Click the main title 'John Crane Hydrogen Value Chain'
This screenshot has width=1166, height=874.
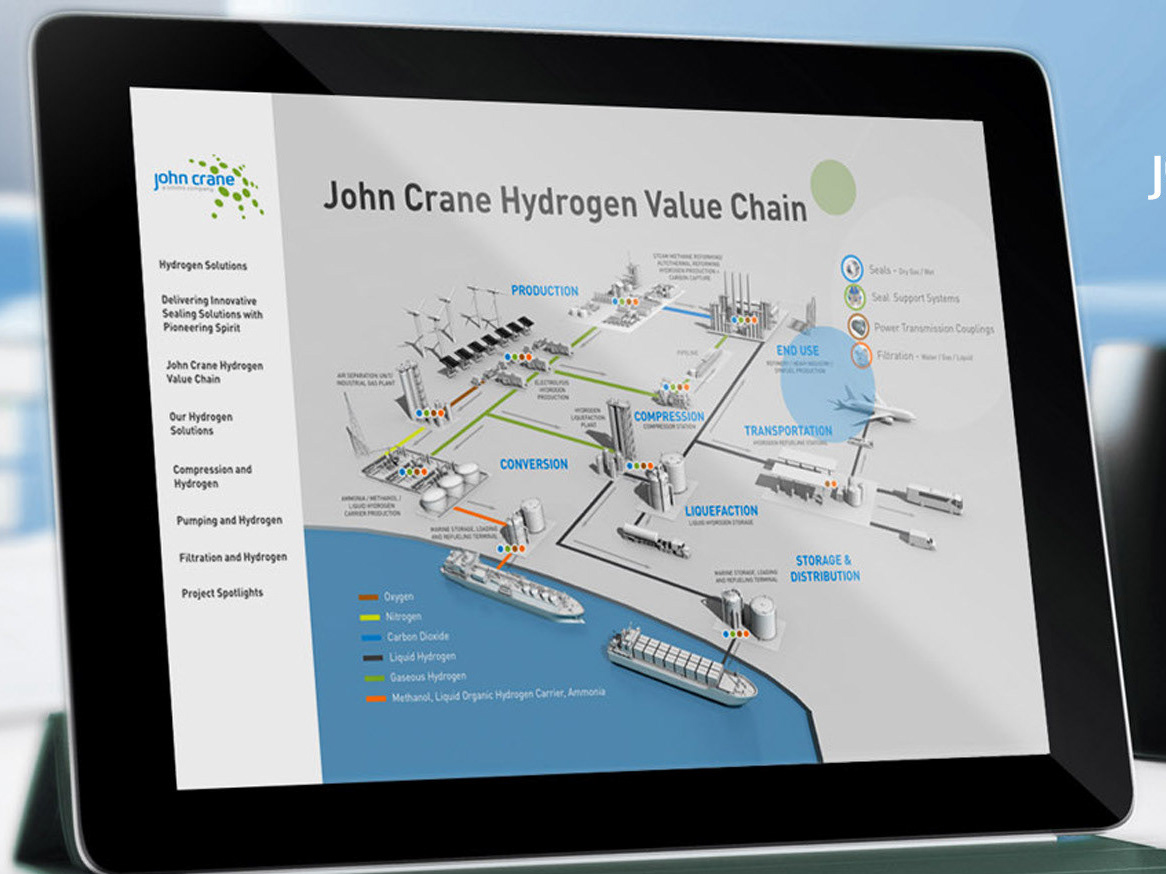pyautogui.click(x=565, y=201)
